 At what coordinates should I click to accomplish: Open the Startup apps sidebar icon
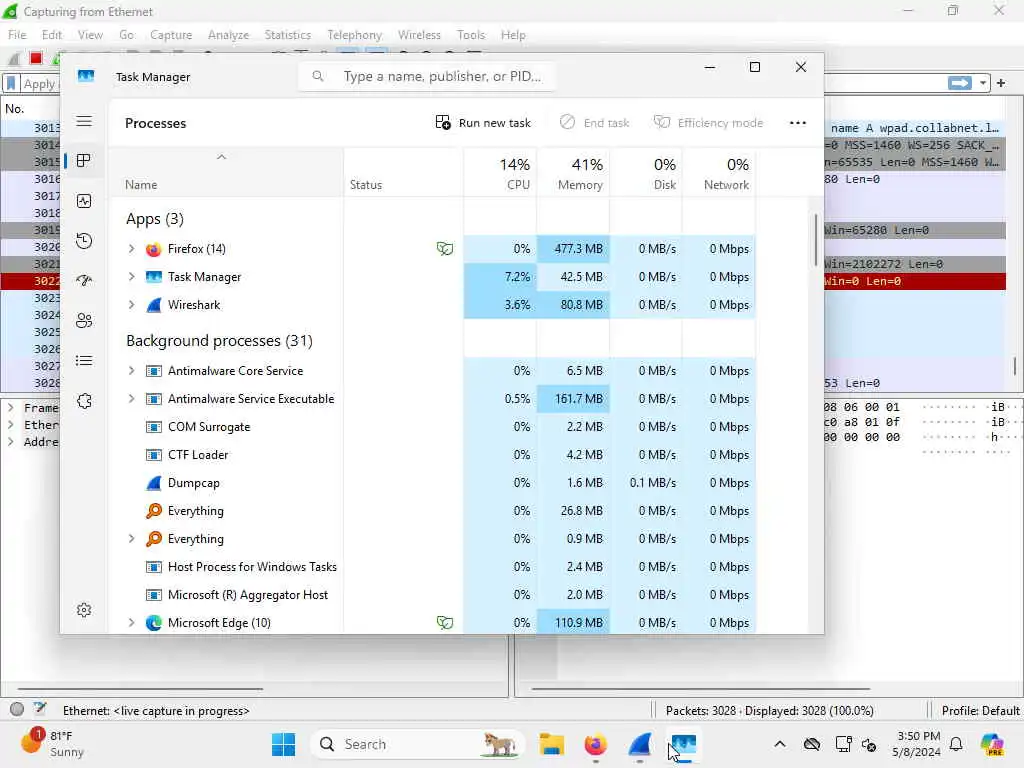click(84, 281)
